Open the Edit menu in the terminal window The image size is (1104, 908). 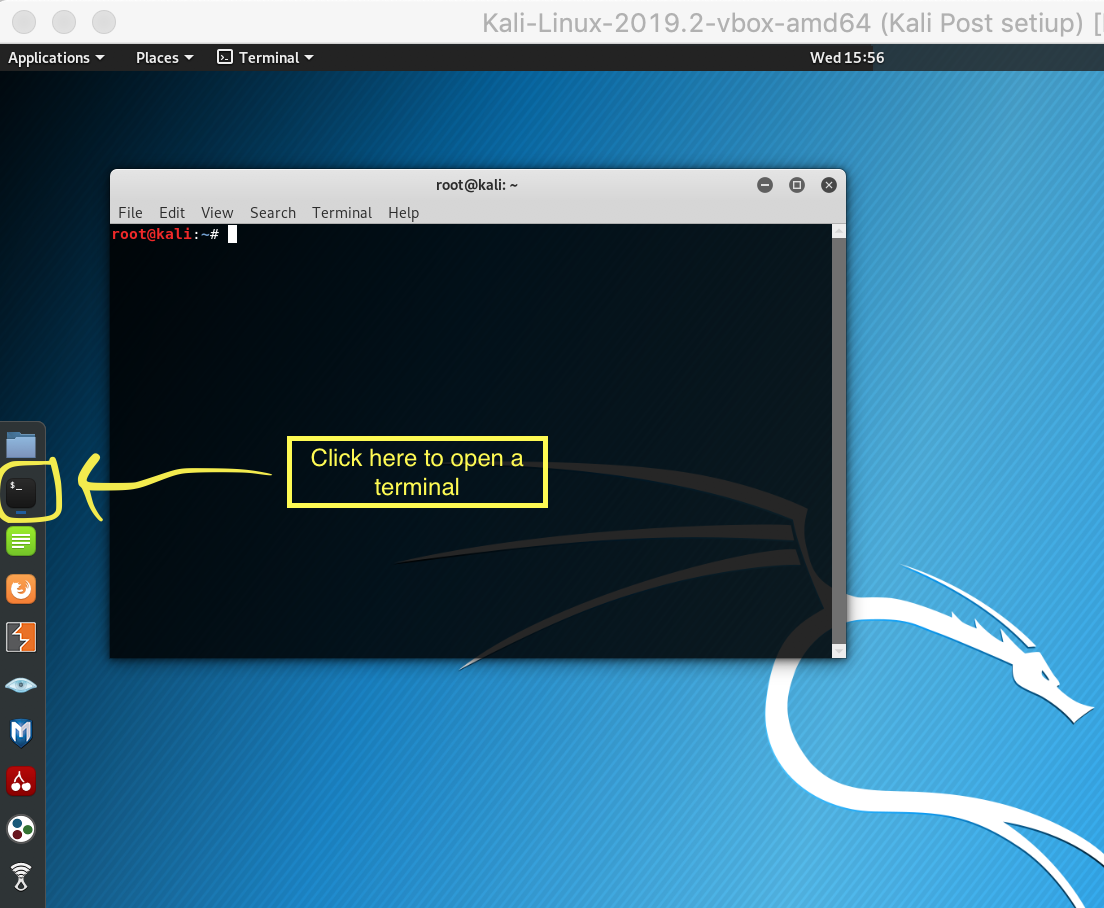click(172, 213)
